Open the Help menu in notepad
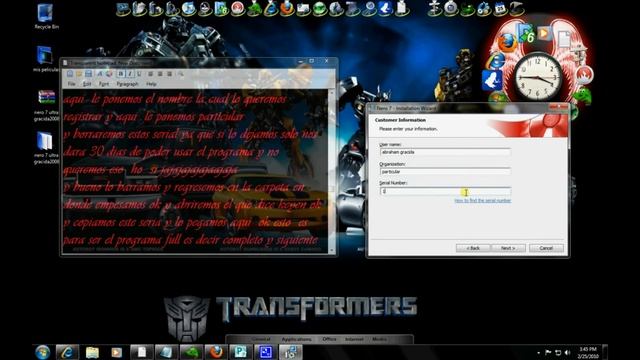Image resolution: width=640 pixels, height=360 pixels. (x=151, y=84)
